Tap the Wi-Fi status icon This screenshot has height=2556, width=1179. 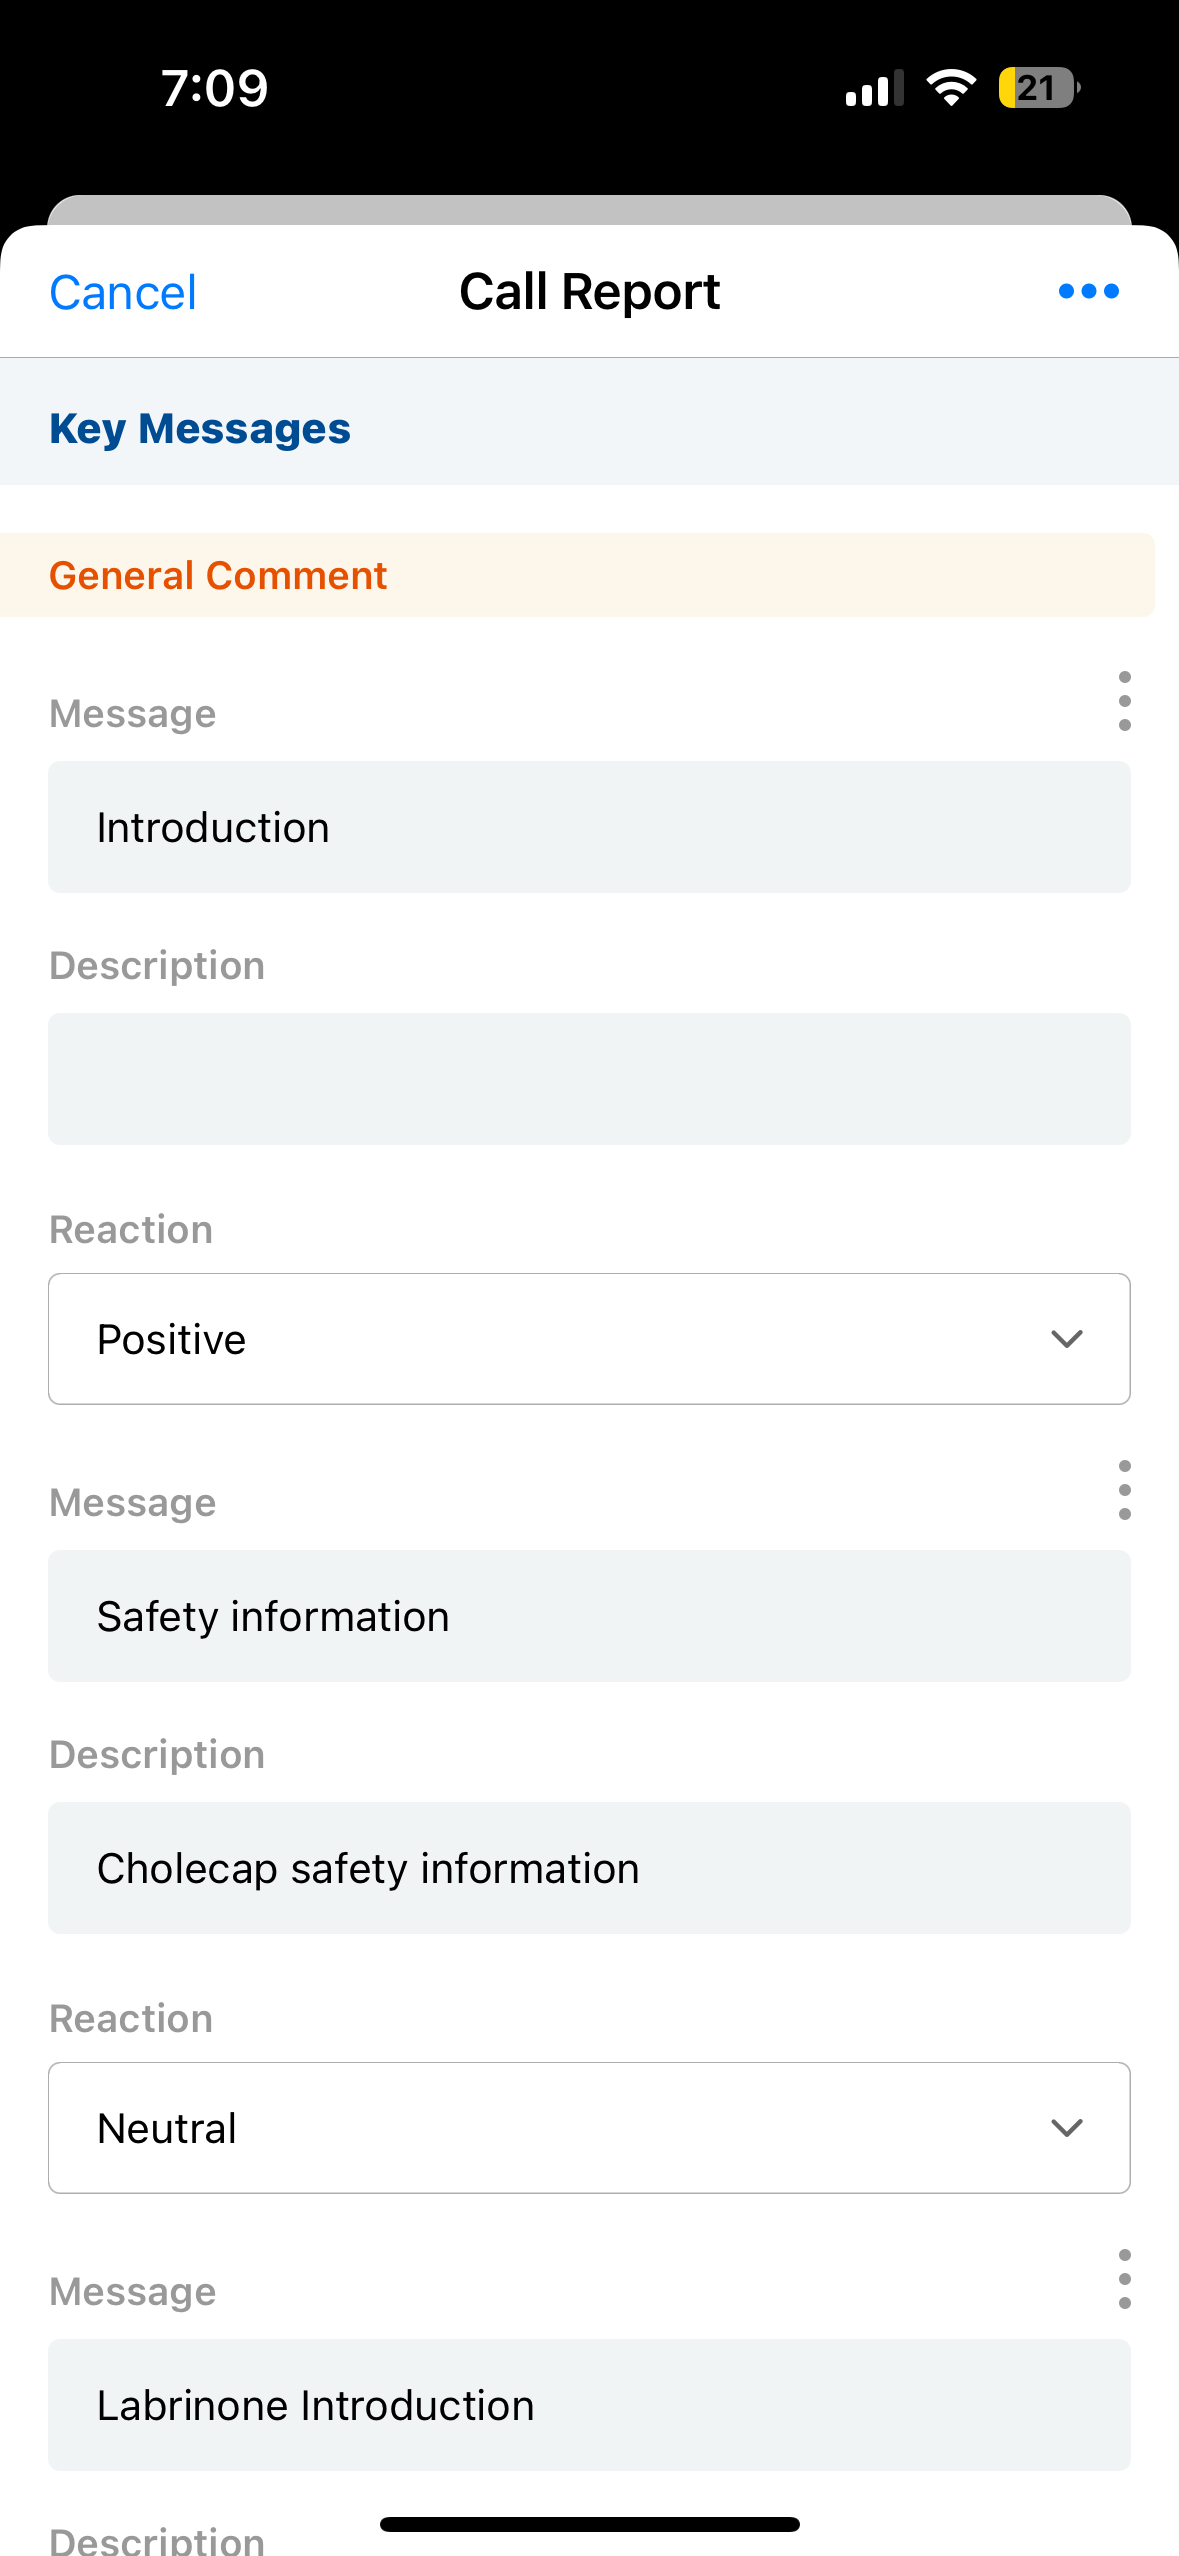[951, 88]
